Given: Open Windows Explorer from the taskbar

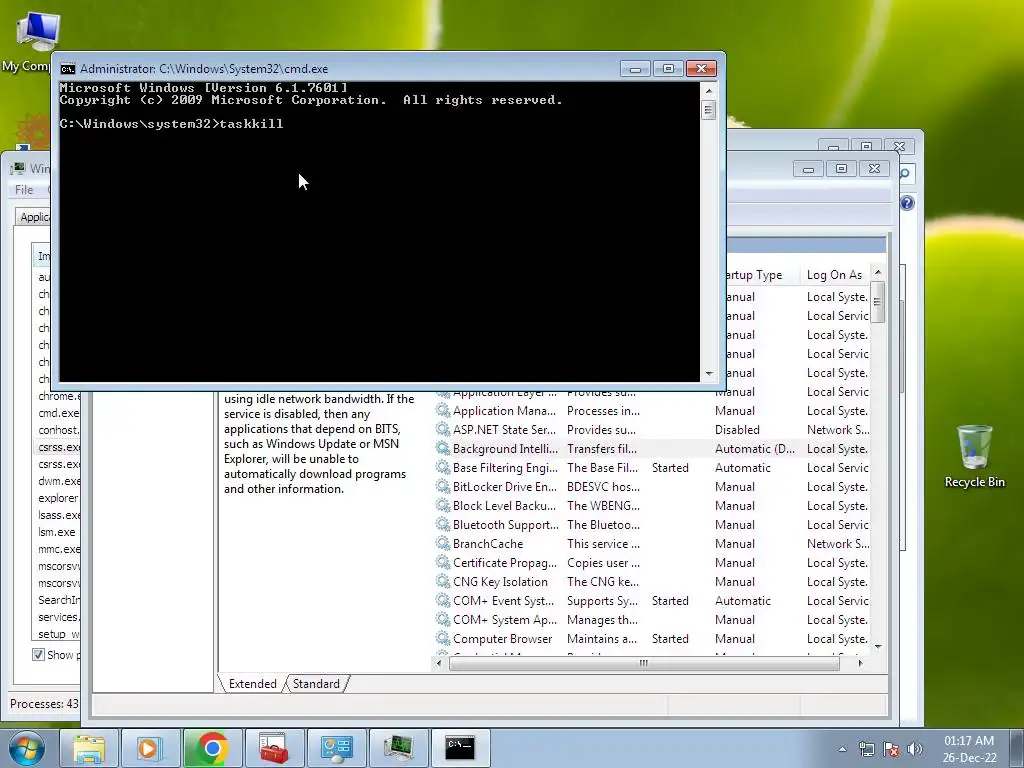Looking at the screenshot, I should point(89,748).
